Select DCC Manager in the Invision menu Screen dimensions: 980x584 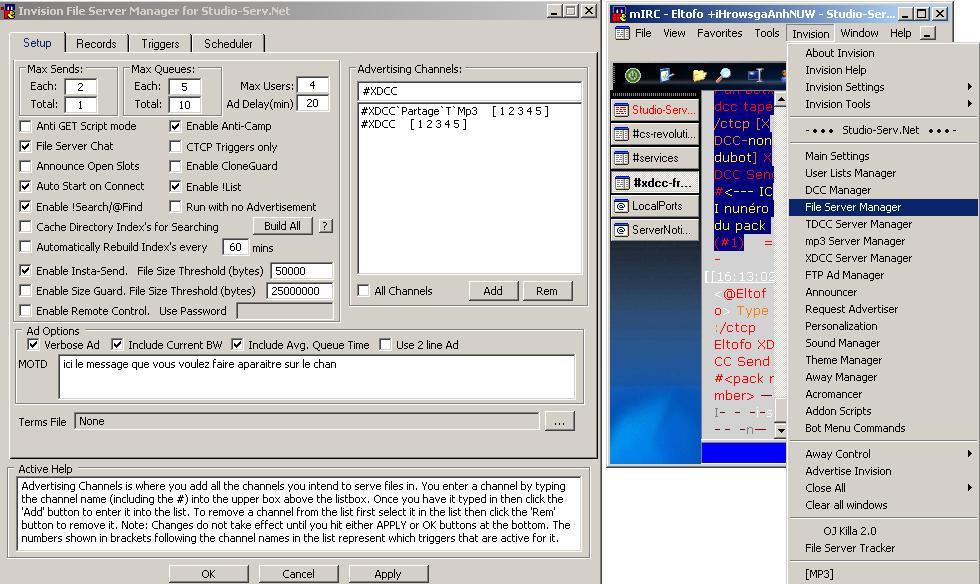pos(883,190)
